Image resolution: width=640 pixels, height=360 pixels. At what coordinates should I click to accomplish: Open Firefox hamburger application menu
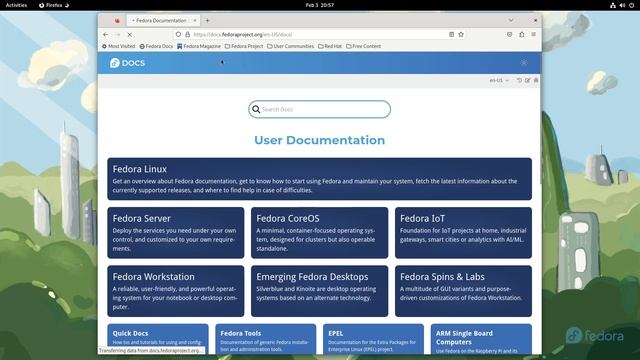coord(533,35)
